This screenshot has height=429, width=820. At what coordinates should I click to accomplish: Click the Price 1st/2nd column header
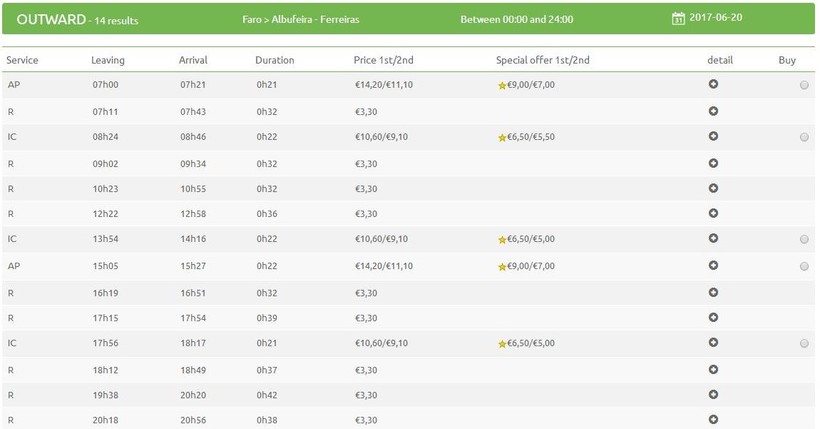click(x=384, y=61)
